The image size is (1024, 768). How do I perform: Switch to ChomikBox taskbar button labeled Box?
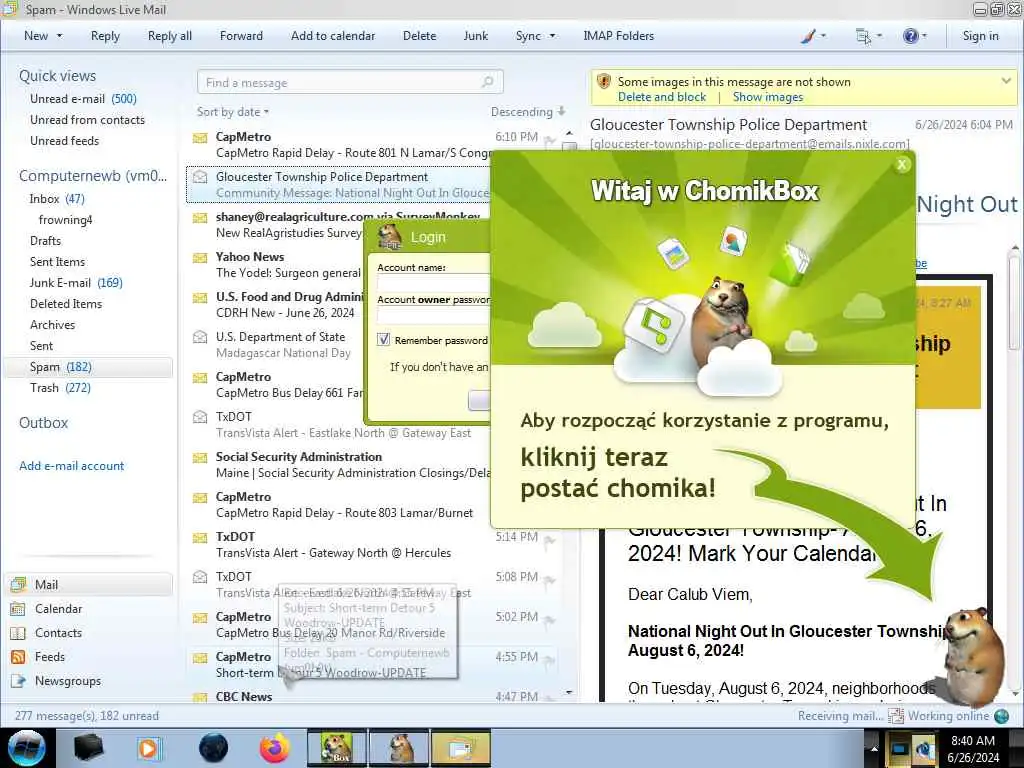point(336,748)
